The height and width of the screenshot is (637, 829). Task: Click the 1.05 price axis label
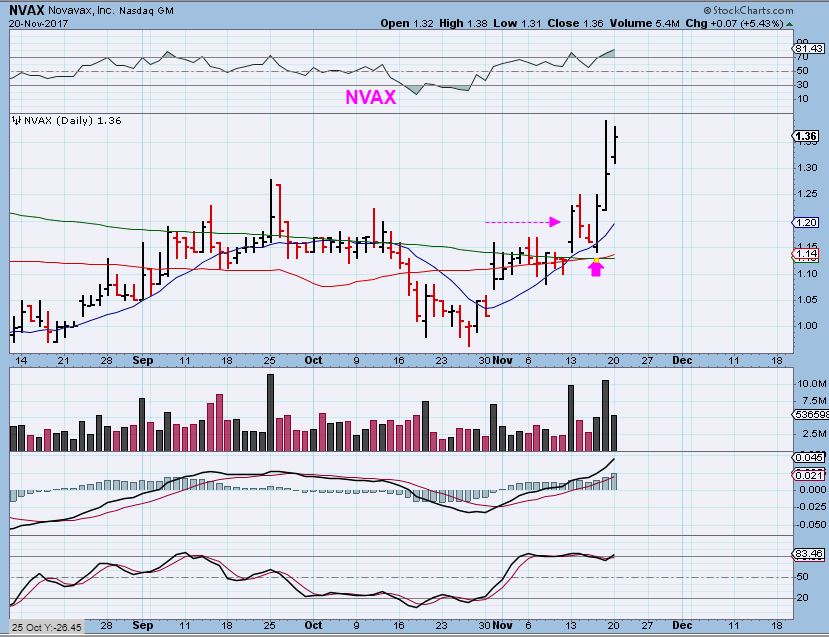click(807, 300)
